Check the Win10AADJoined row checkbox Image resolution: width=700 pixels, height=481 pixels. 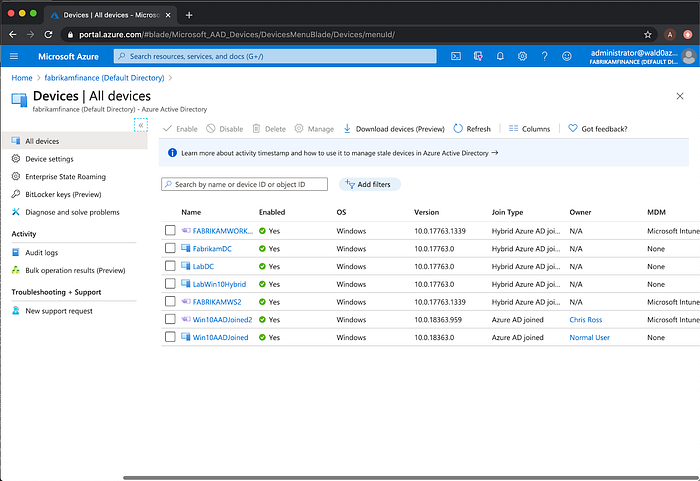click(x=170, y=337)
